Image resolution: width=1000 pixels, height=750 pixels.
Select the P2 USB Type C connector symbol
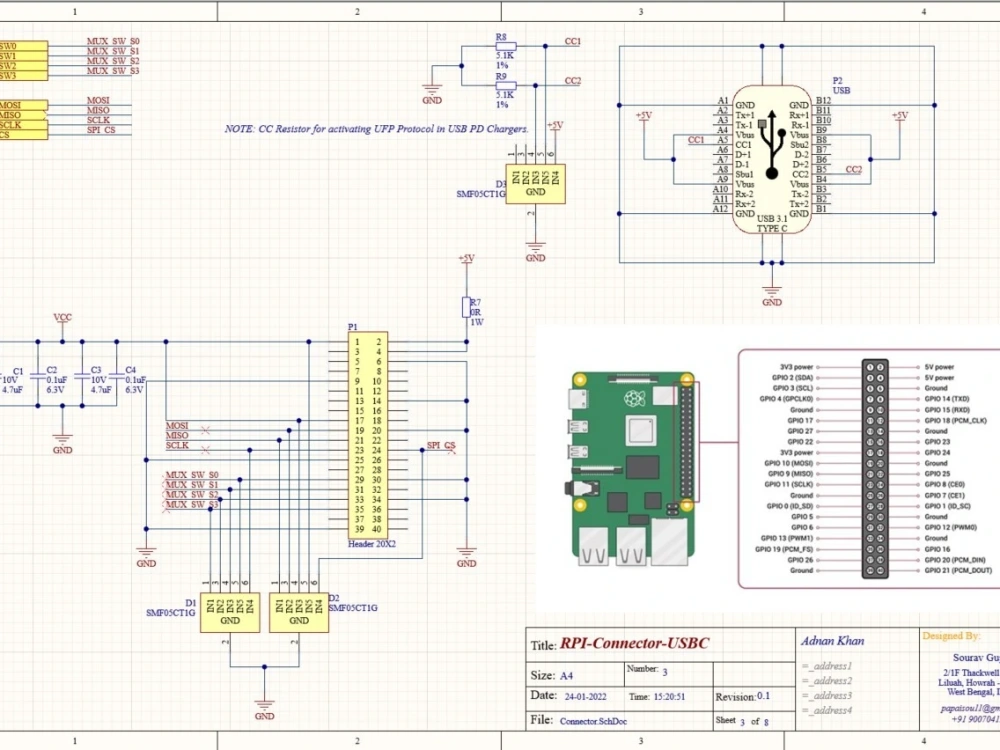click(x=772, y=159)
